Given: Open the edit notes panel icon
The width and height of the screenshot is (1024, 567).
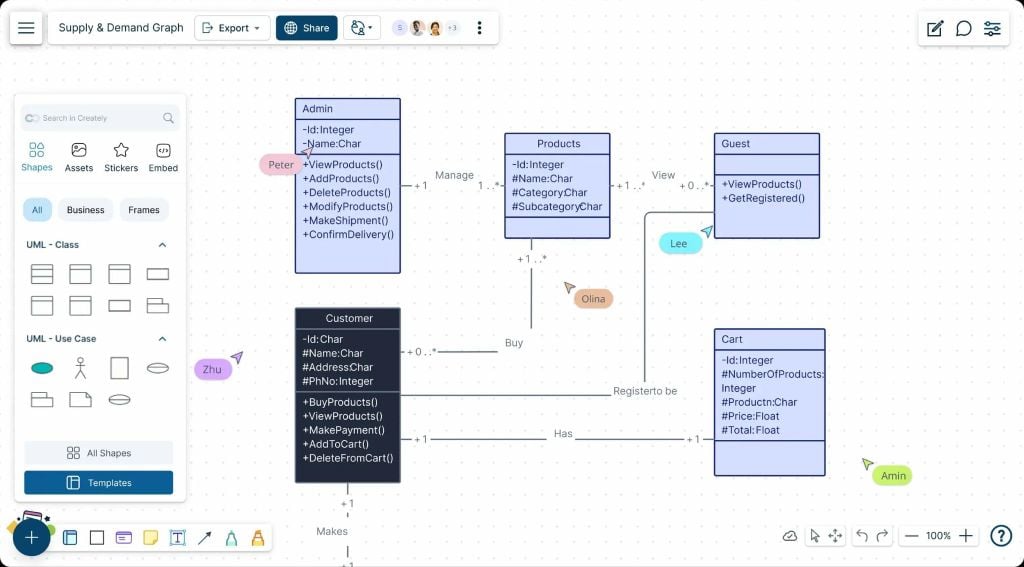Looking at the screenshot, I should pyautogui.click(x=935, y=28).
